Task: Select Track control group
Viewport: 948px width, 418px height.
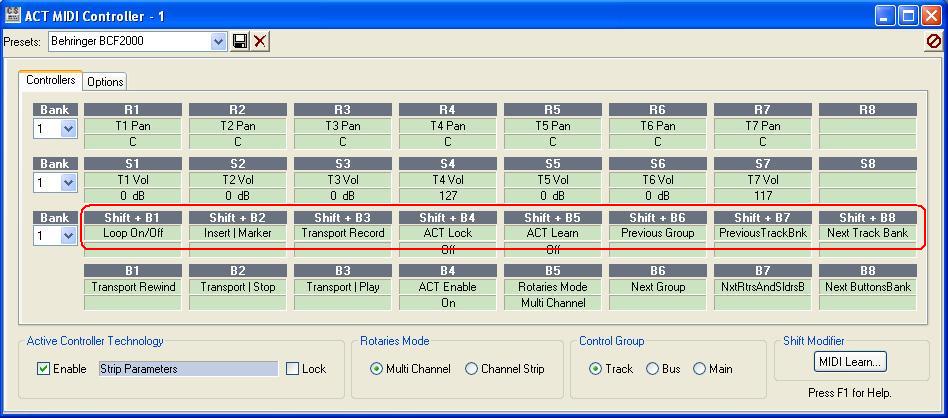Action: [x=595, y=368]
